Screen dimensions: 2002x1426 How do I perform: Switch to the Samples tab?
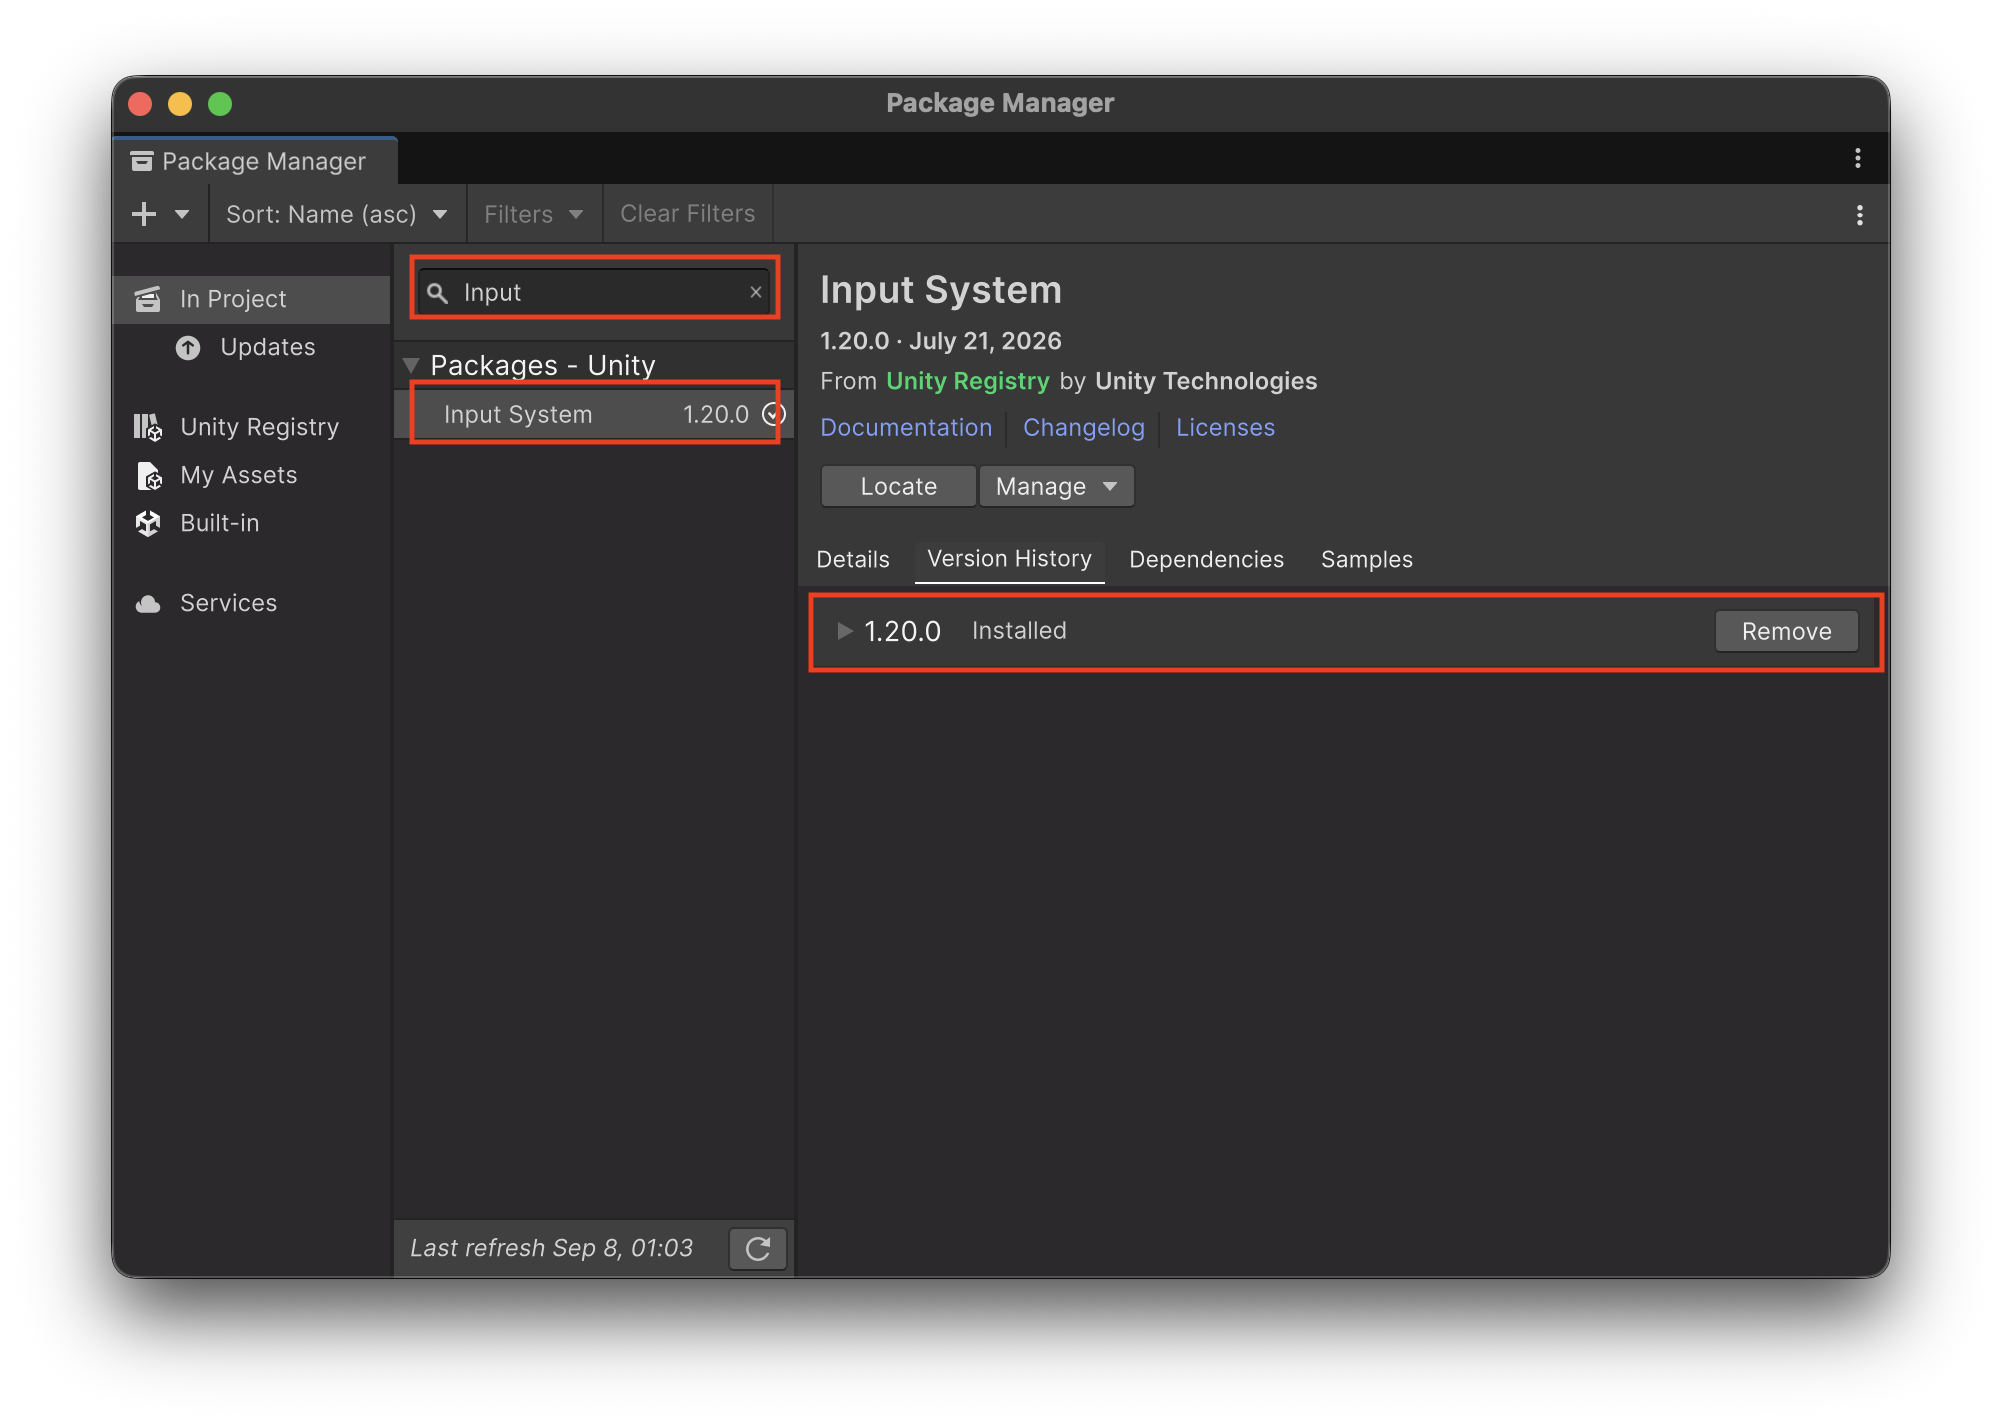(x=1366, y=559)
